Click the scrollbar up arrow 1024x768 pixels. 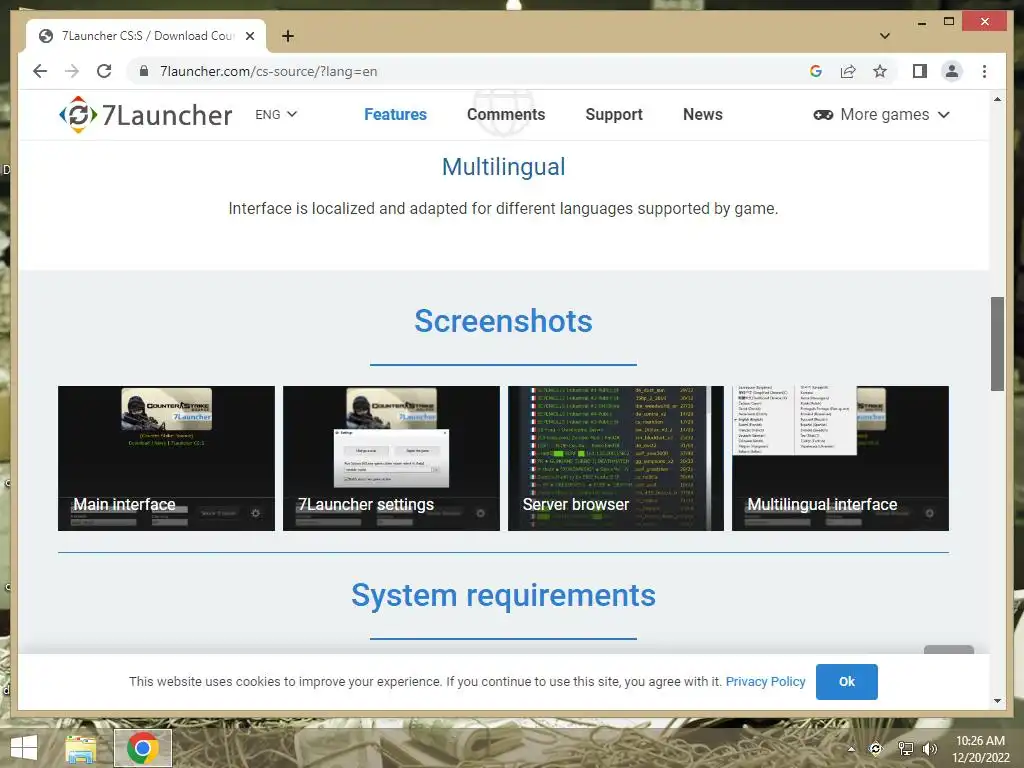click(997, 99)
